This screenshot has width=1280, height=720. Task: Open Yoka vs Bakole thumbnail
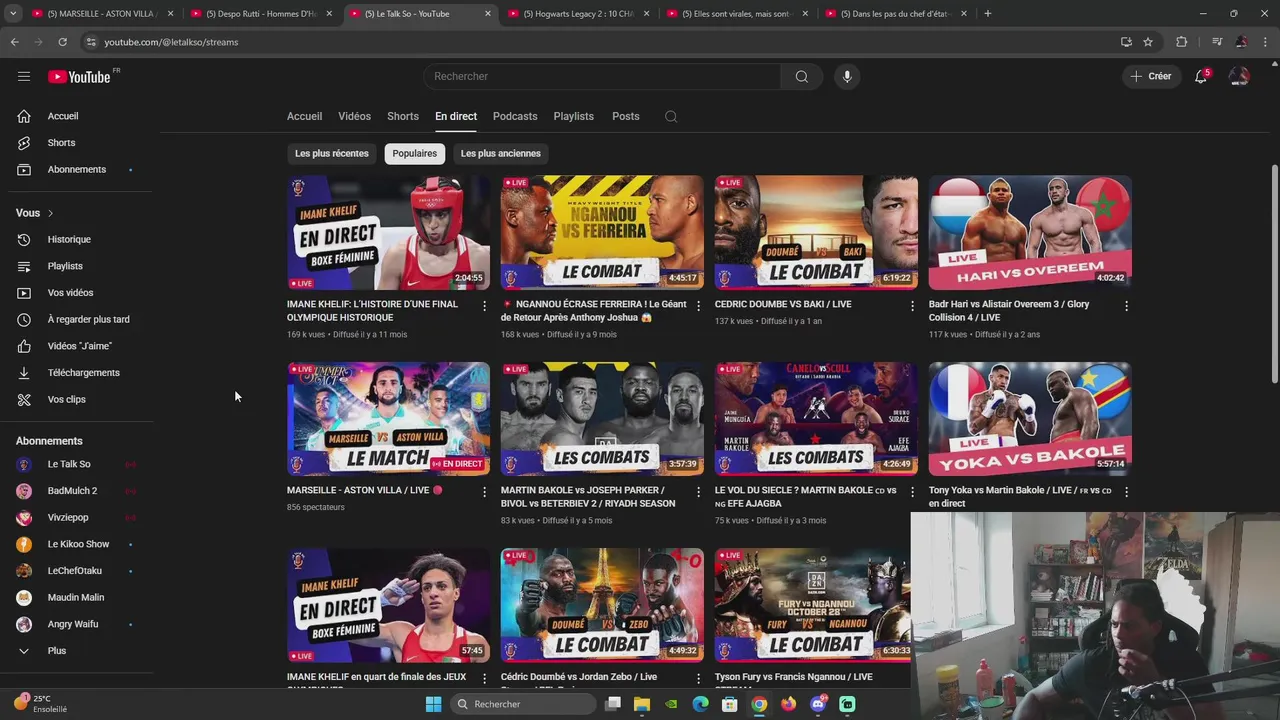pyautogui.click(x=1030, y=419)
